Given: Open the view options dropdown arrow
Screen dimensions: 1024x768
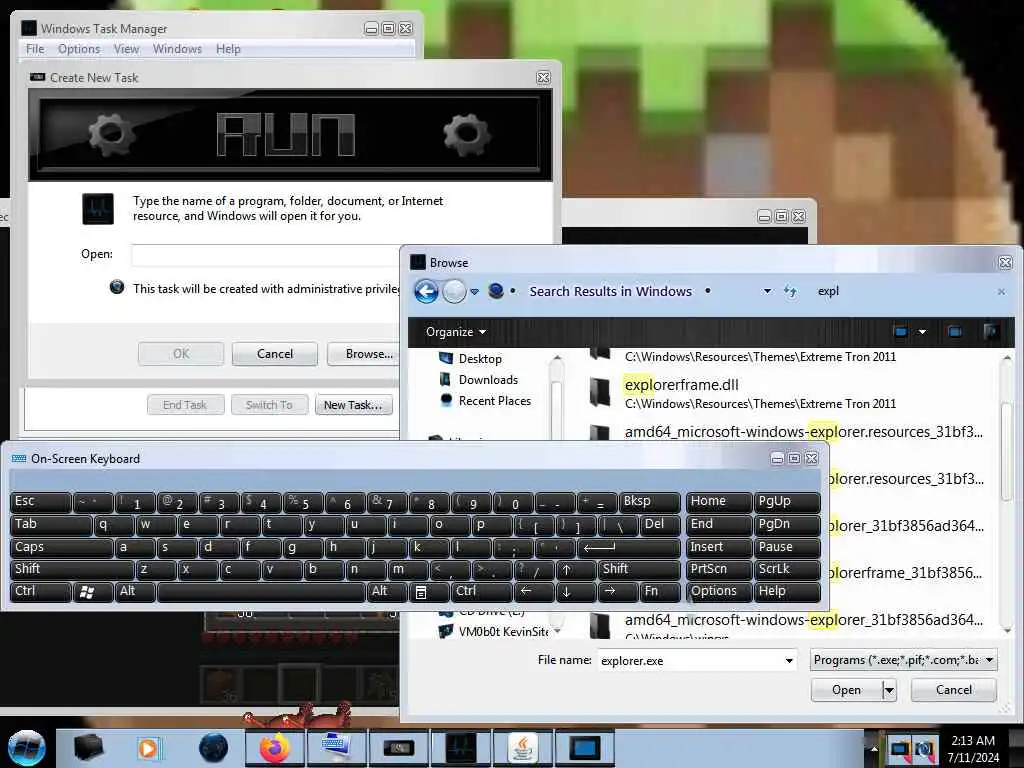Looking at the screenshot, I should pos(922,332).
